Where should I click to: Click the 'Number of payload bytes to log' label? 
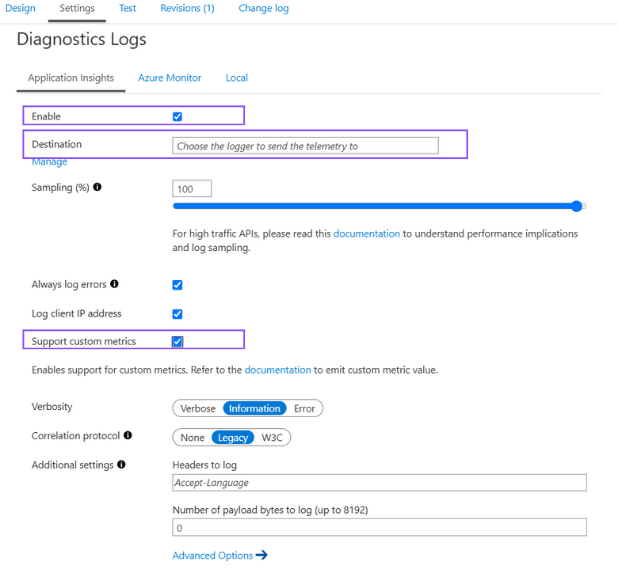click(x=270, y=510)
